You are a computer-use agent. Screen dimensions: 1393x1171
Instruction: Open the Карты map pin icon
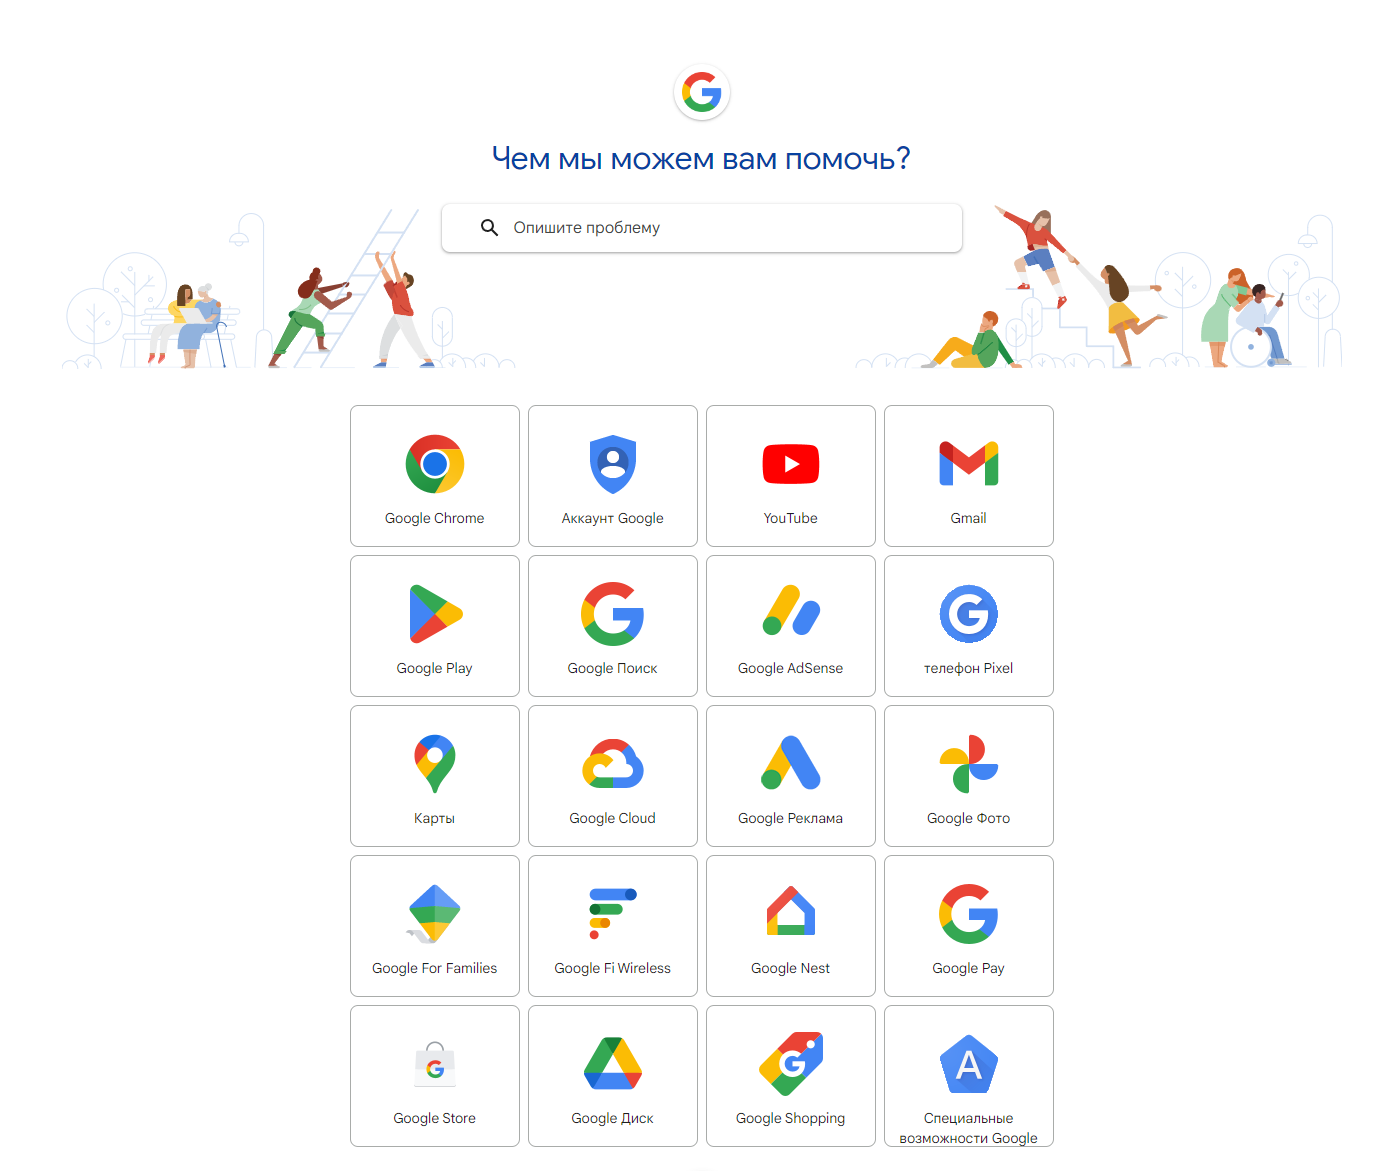pos(435,764)
